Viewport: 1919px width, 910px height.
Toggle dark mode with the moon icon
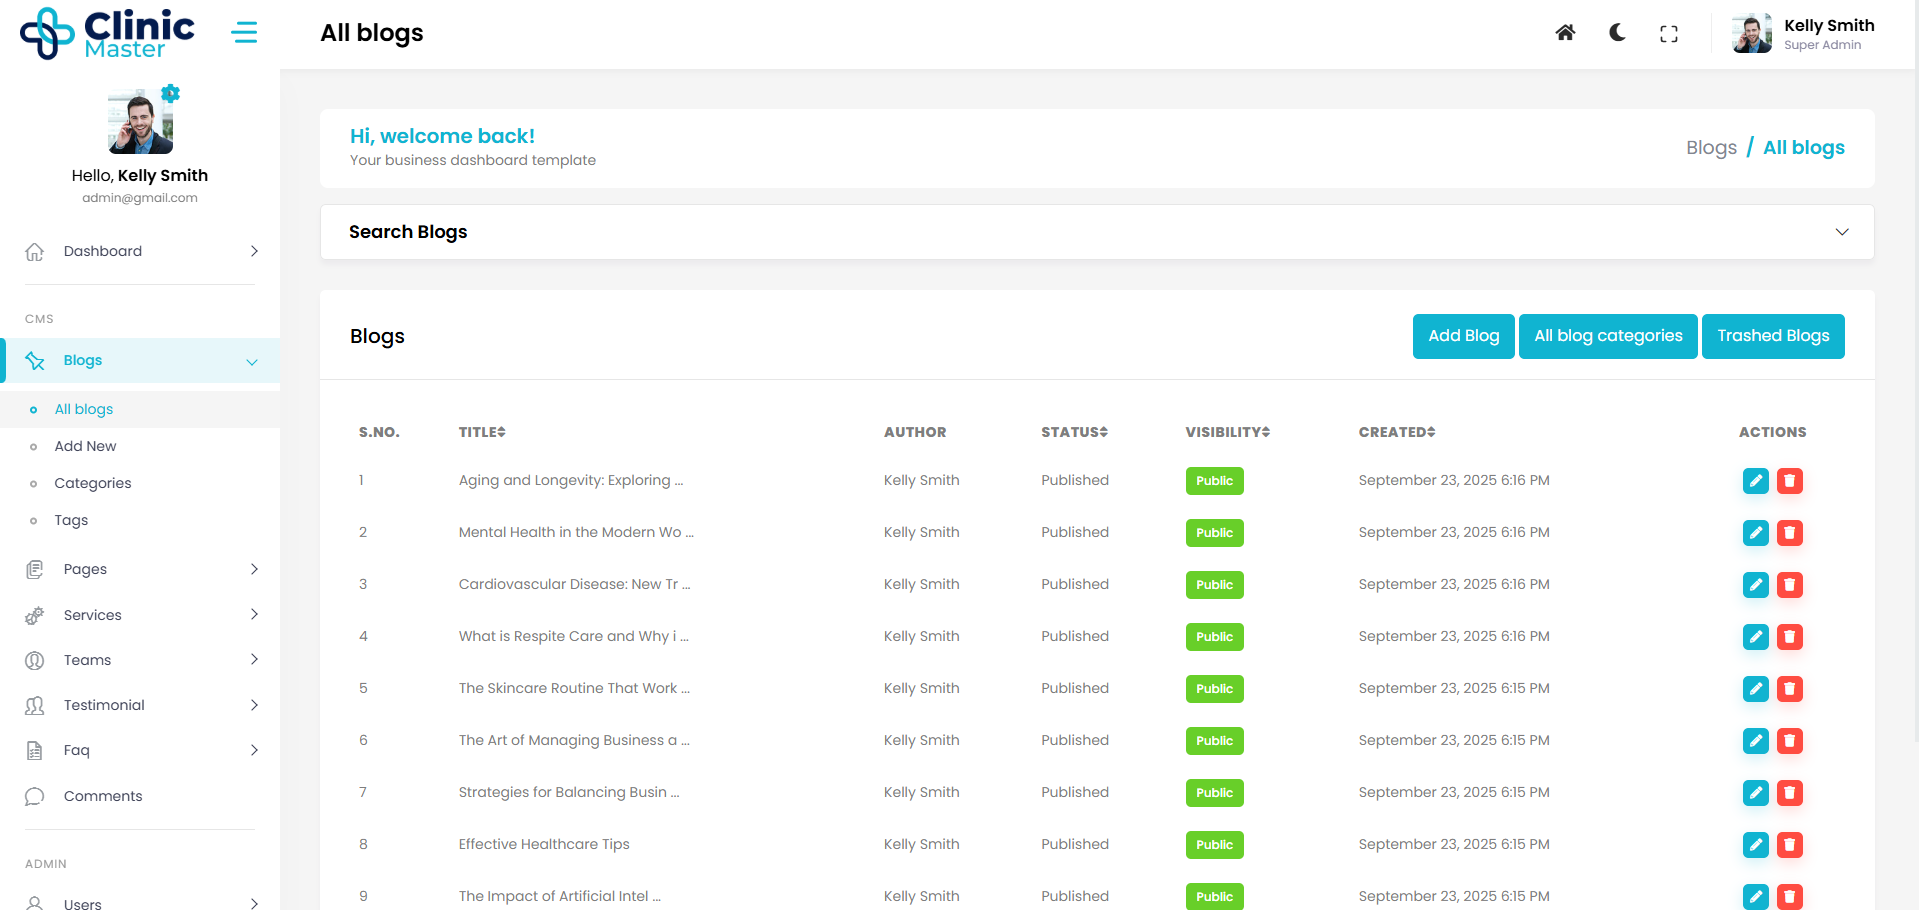tap(1617, 33)
